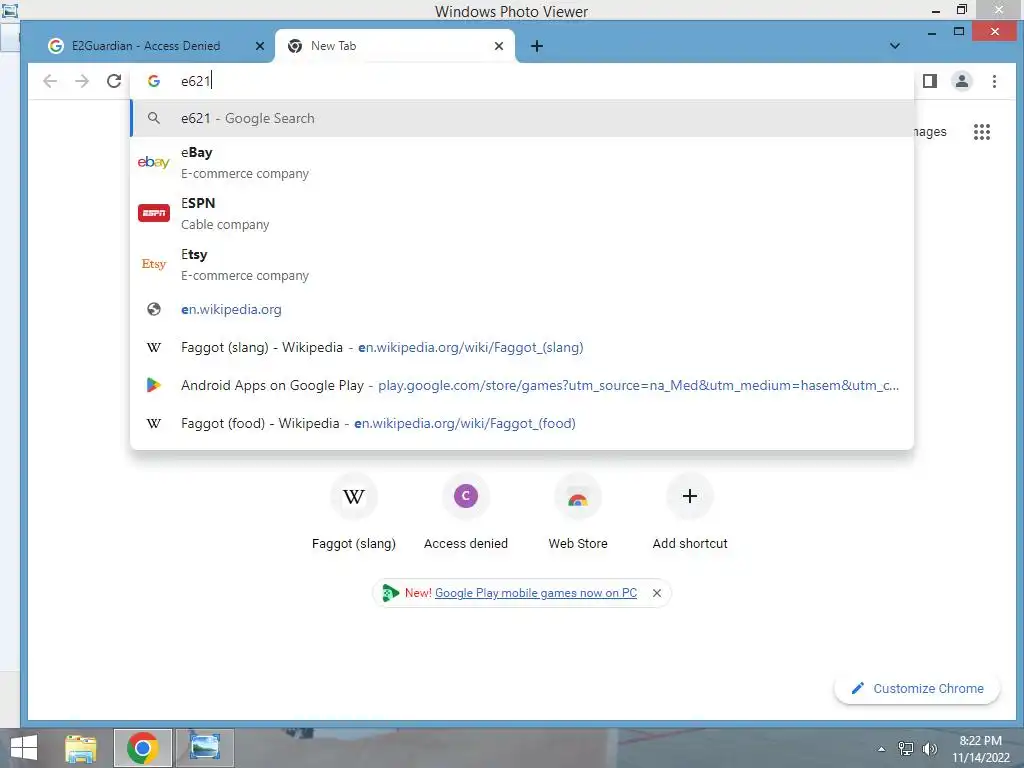The height and width of the screenshot is (768, 1024).
Task: Select the Etsy E-commerce company suggestion
Action: click(522, 264)
